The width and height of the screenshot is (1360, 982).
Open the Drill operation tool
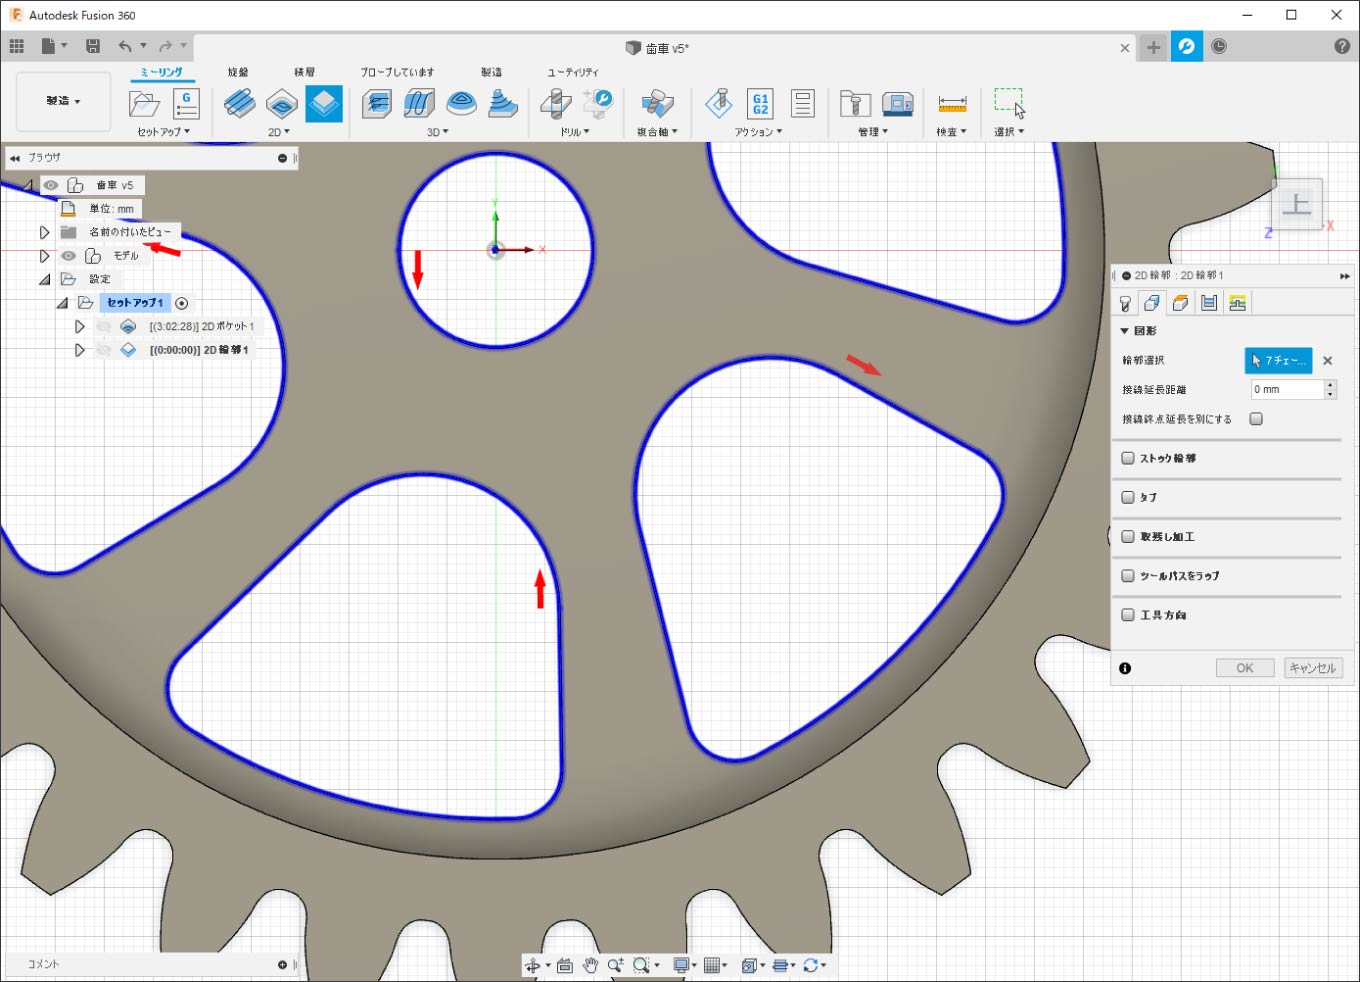coord(556,104)
